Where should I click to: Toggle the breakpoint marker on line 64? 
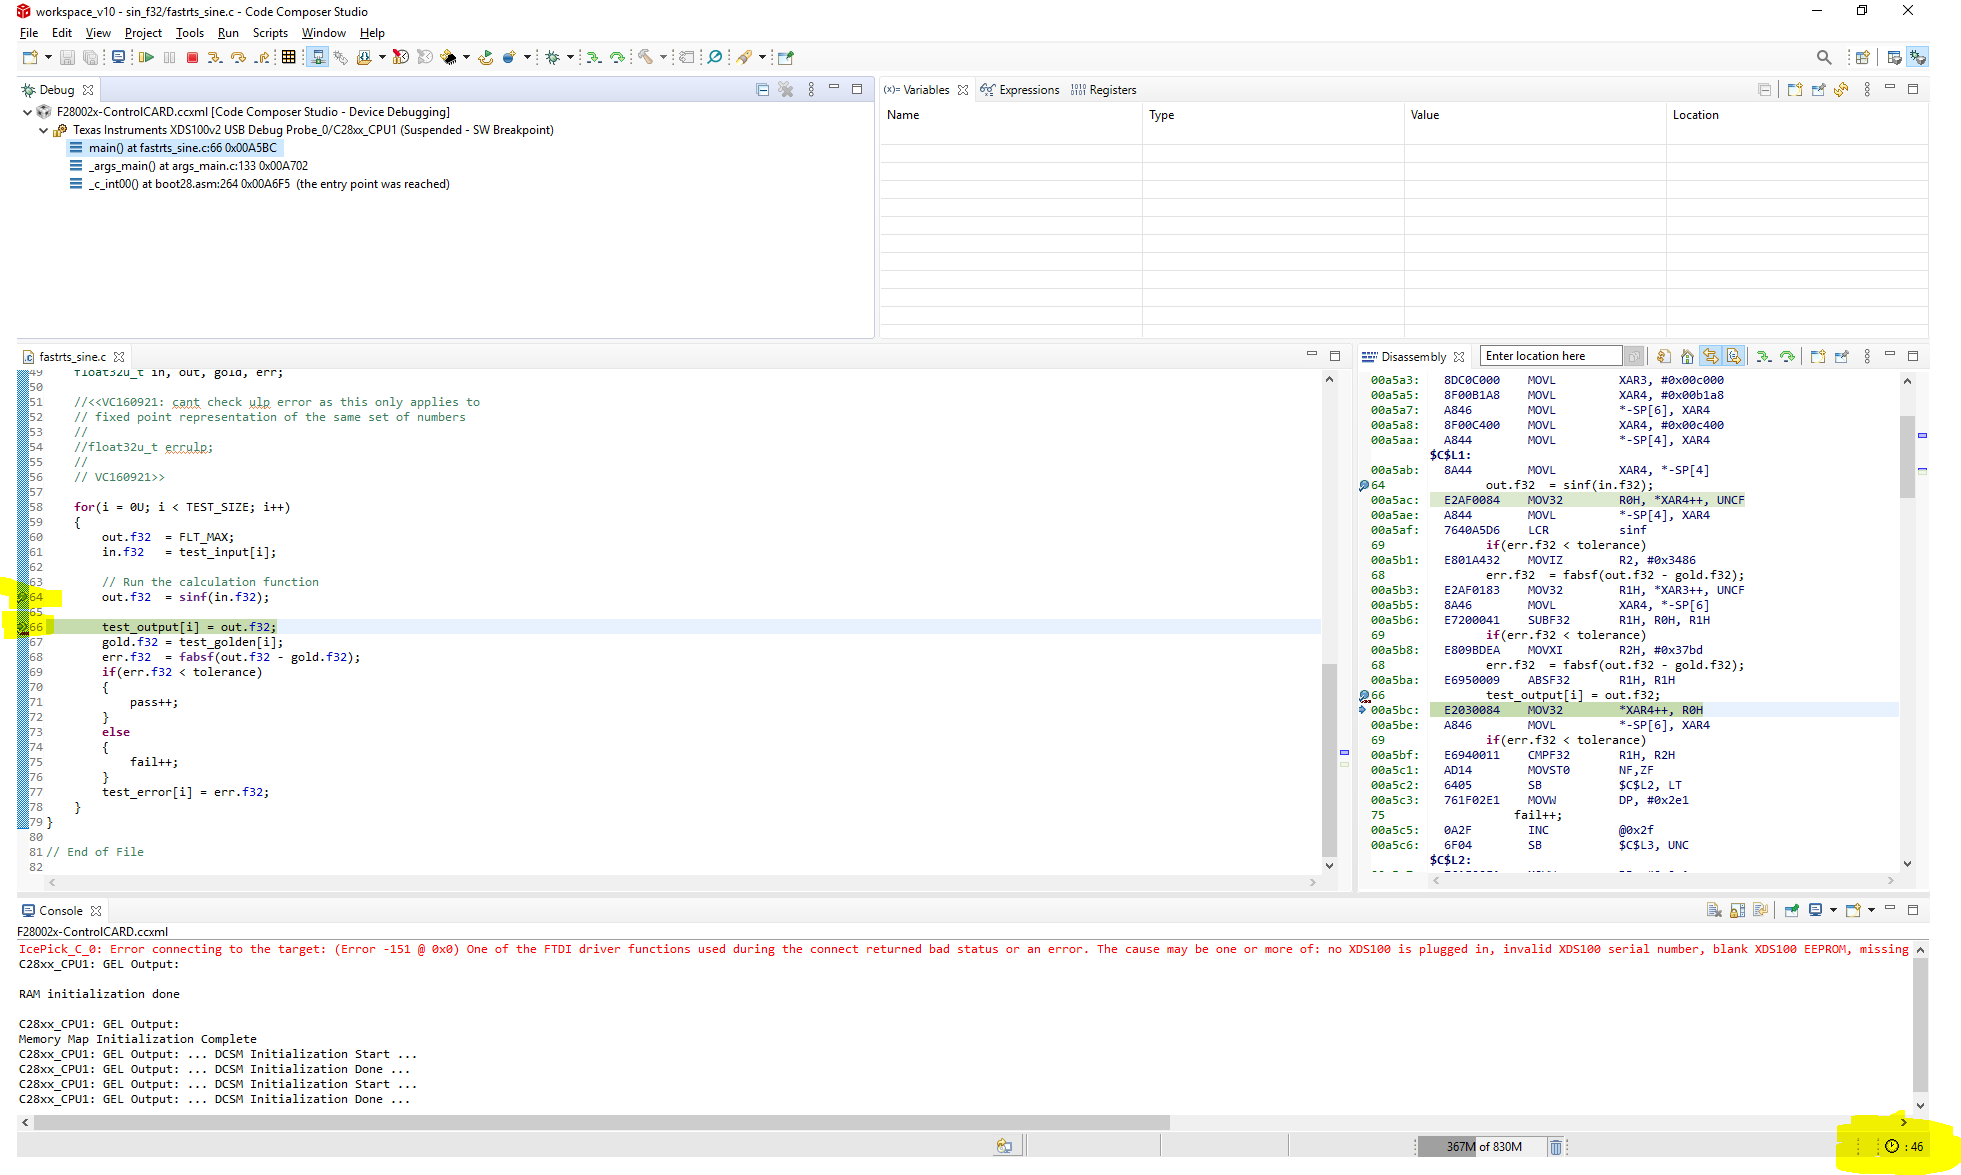22,597
